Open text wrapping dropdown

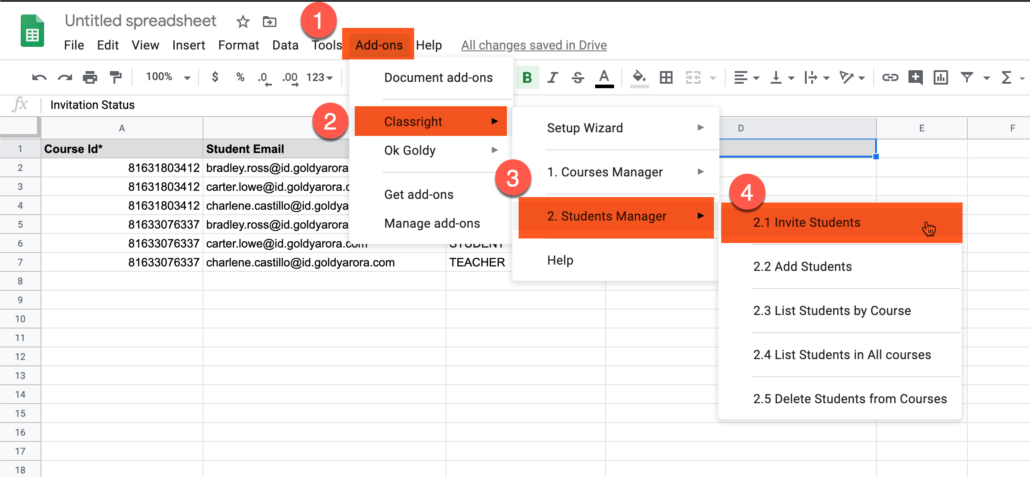click(x=817, y=78)
